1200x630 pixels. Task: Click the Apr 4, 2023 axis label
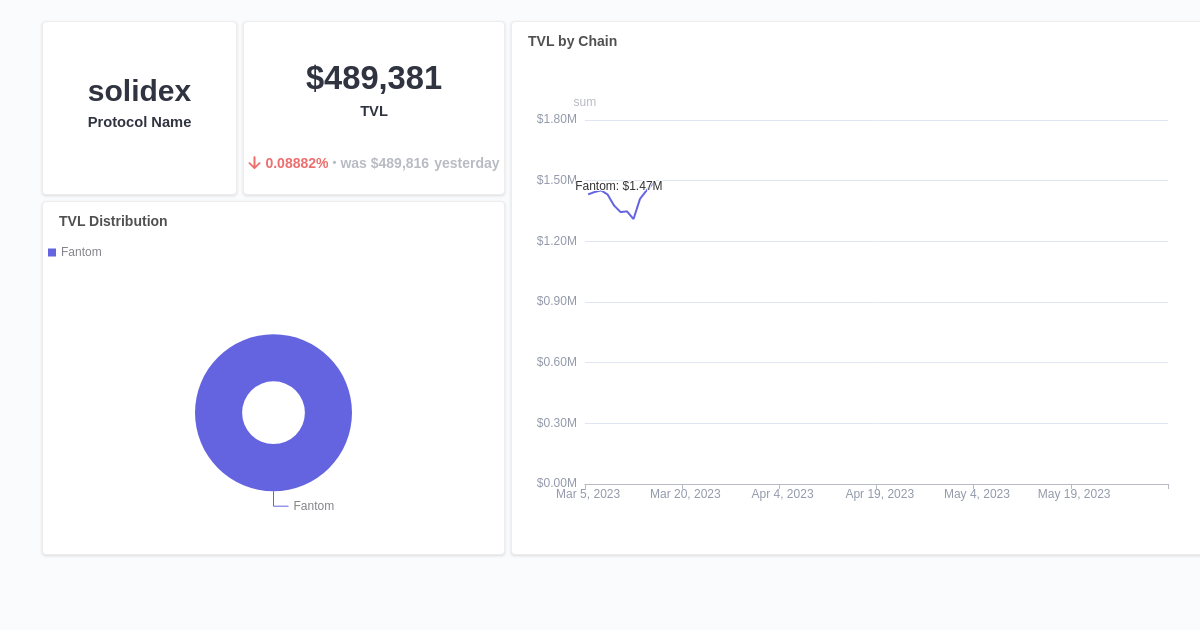(x=782, y=493)
